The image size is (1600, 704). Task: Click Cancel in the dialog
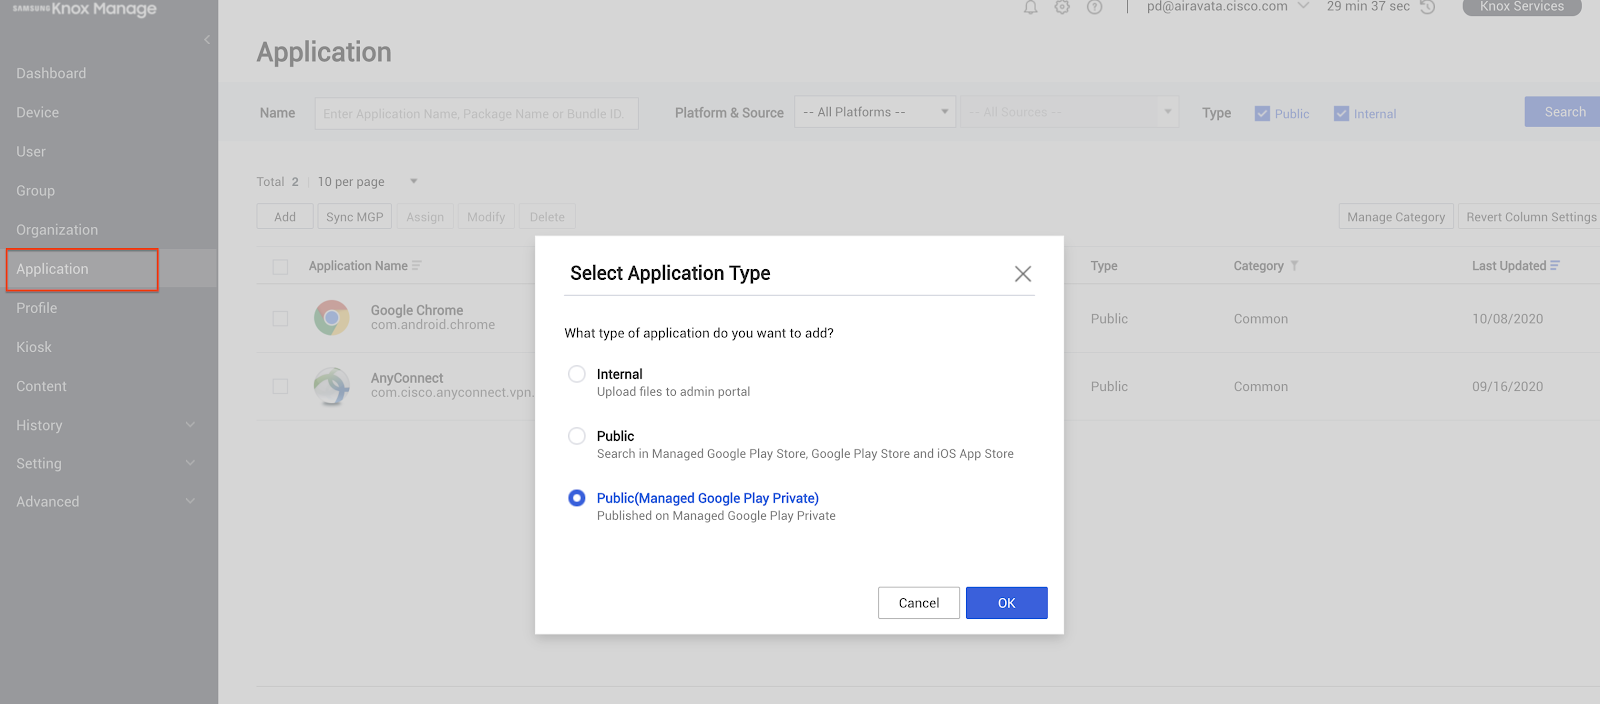pyautogui.click(x=919, y=603)
